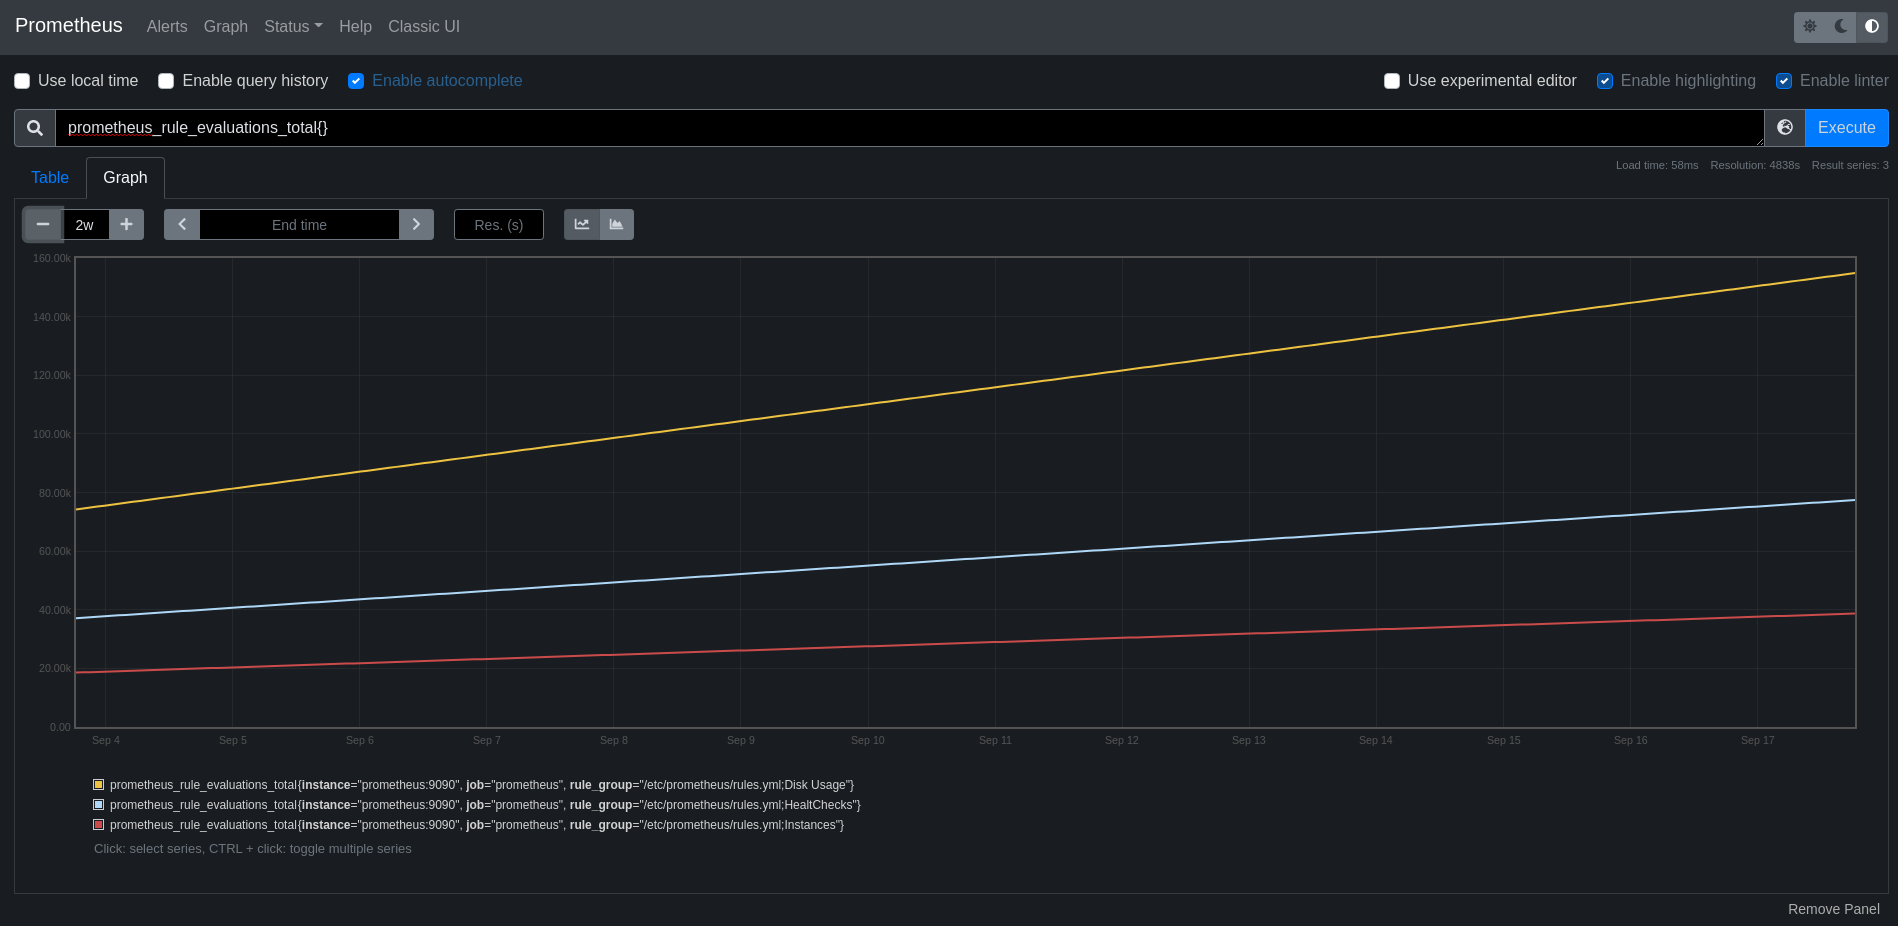Toggle Enable highlighting checkbox
Screen dimensions: 1898x926
click(x=1605, y=81)
